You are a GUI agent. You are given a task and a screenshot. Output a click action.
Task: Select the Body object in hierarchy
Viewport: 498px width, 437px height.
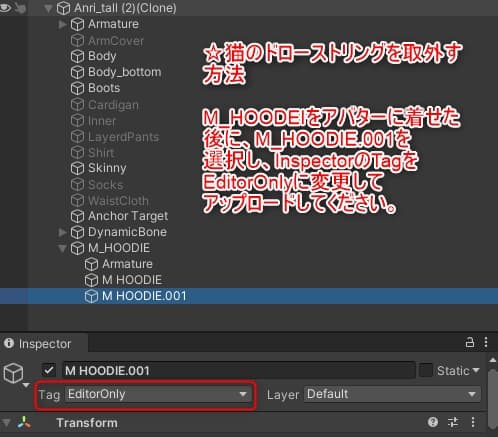[x=102, y=56]
